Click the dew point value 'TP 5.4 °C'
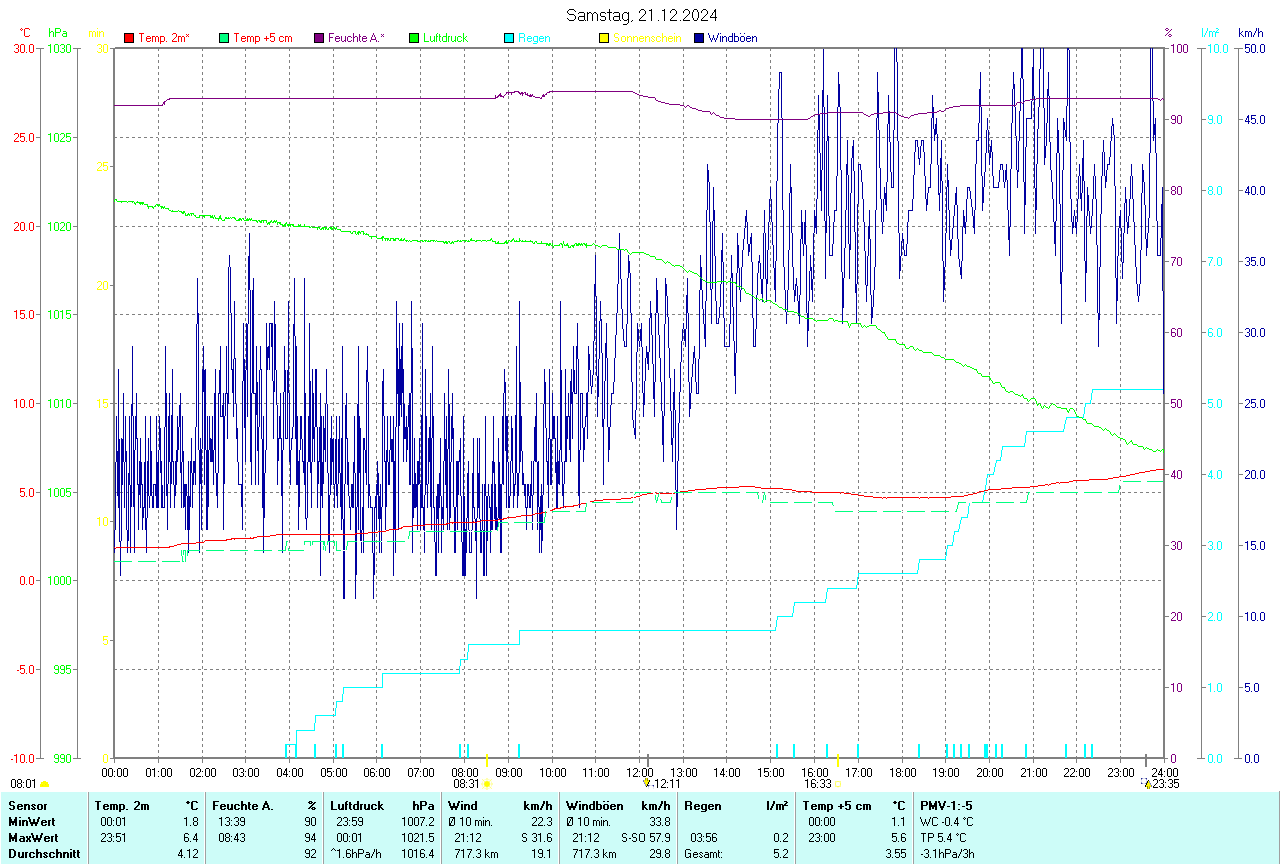Screen dimensions: 1280x864 943,838
